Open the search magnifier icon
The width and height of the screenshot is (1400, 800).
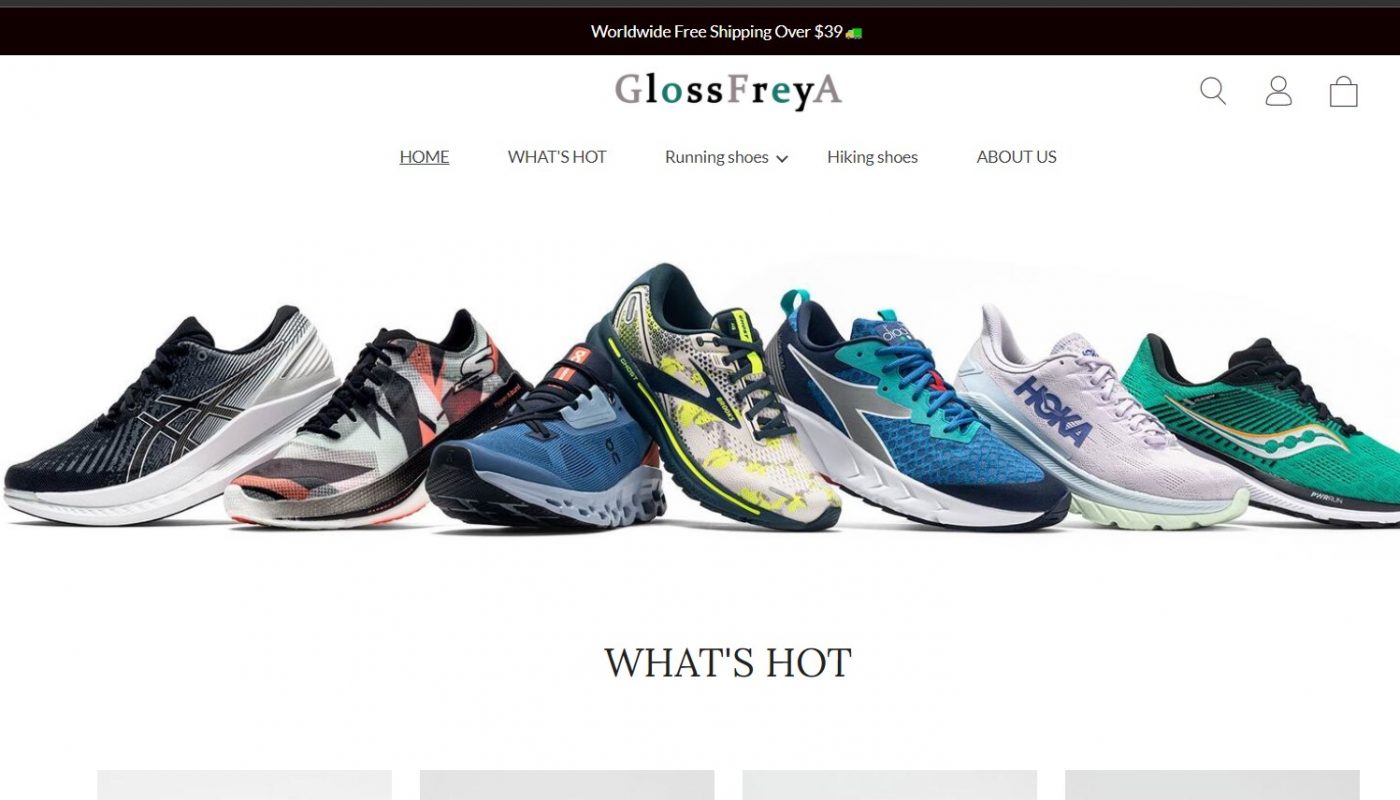pos(1213,91)
